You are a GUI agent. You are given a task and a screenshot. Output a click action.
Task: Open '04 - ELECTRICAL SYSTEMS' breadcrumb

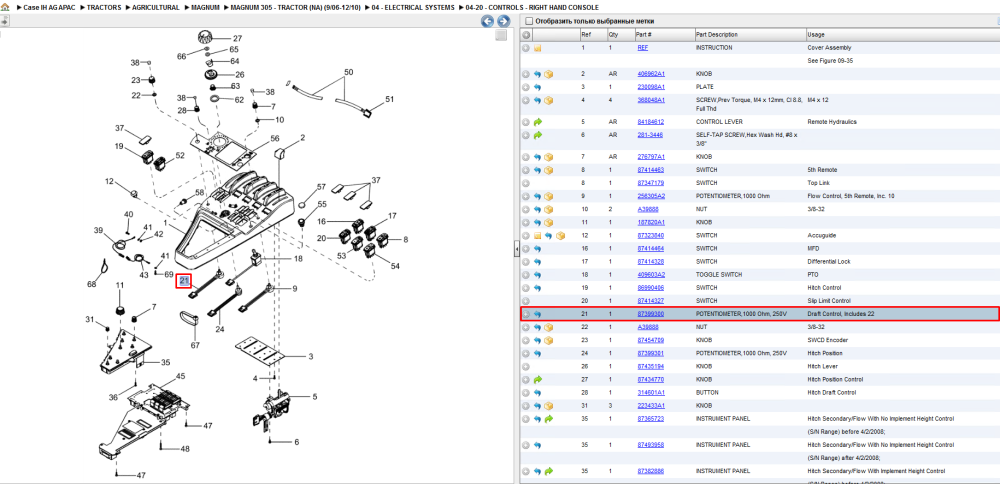pos(413,7)
